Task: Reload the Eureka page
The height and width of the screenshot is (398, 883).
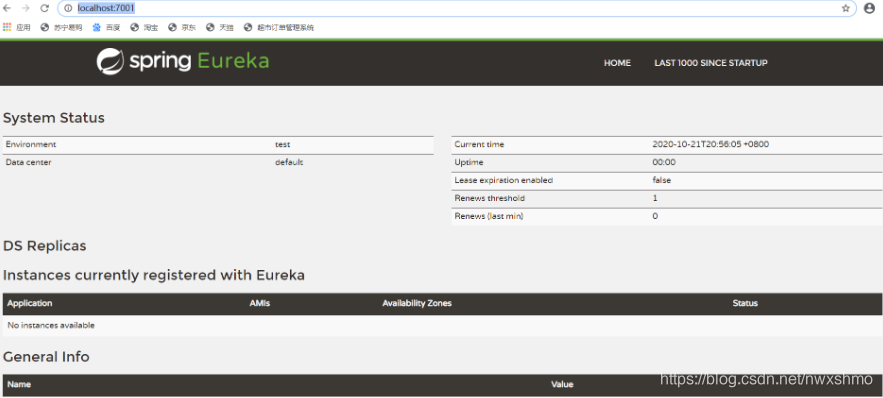Action: point(44,8)
